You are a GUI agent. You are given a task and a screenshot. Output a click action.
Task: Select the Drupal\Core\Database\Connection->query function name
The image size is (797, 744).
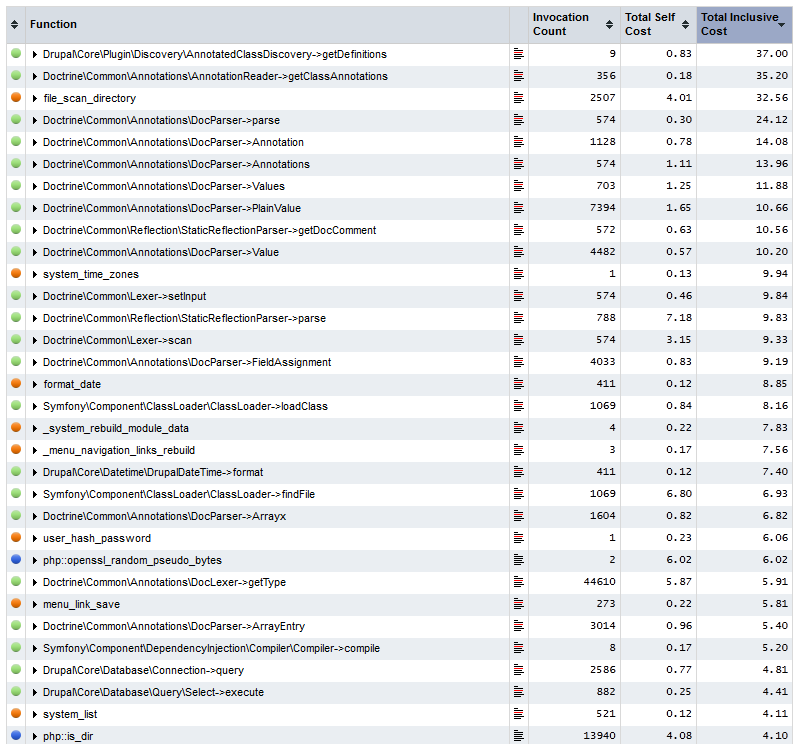pos(143,670)
